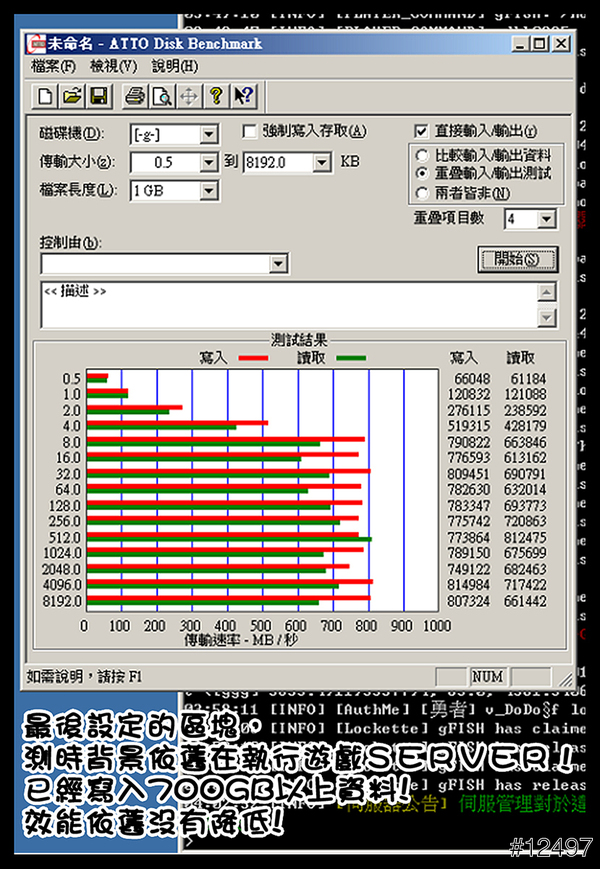Open the 控制由 dropdown list
Viewport: 600px width, 869px height.
[x=278, y=264]
